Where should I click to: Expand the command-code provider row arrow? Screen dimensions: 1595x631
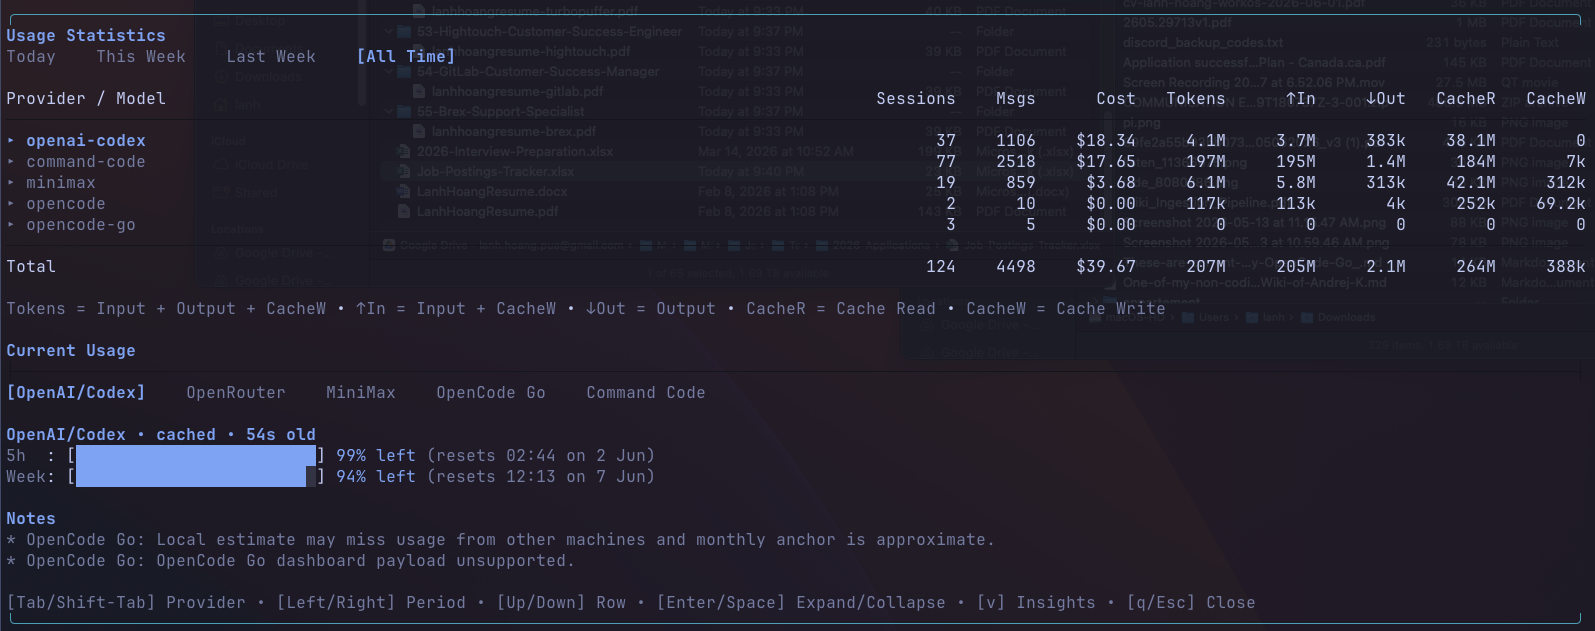(11, 162)
